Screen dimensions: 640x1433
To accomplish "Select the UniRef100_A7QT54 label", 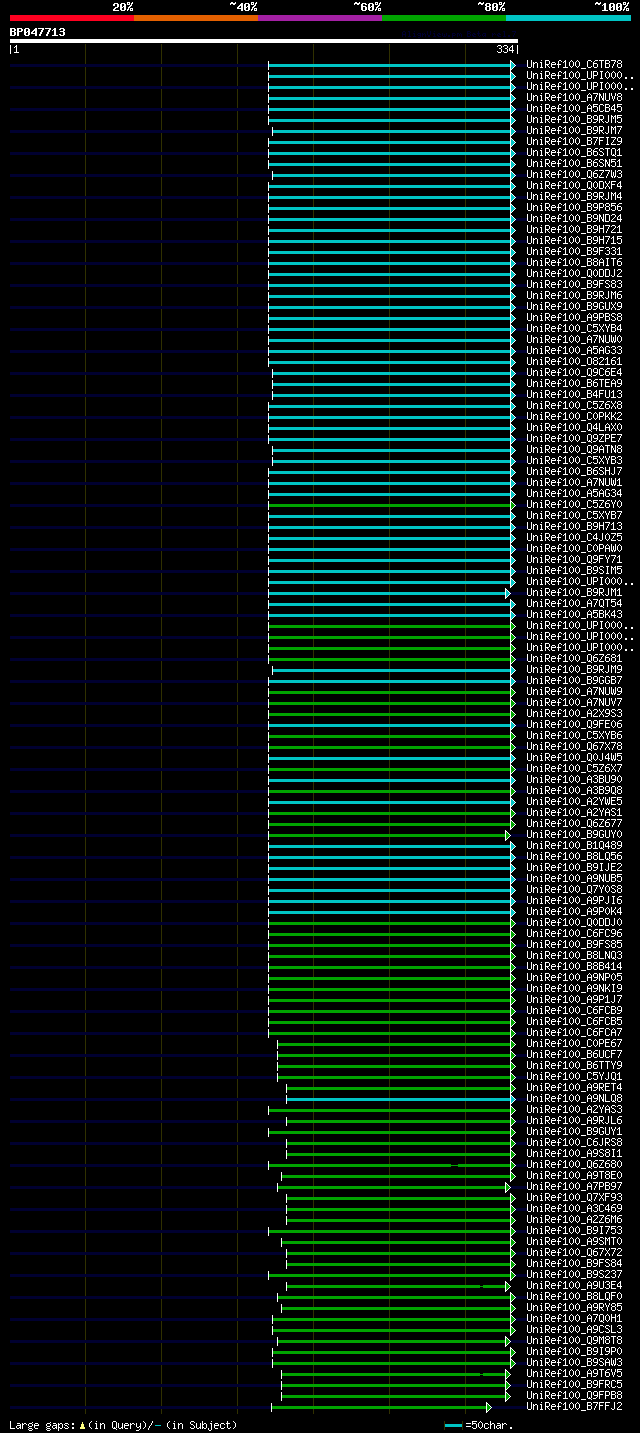I will coord(575,604).
